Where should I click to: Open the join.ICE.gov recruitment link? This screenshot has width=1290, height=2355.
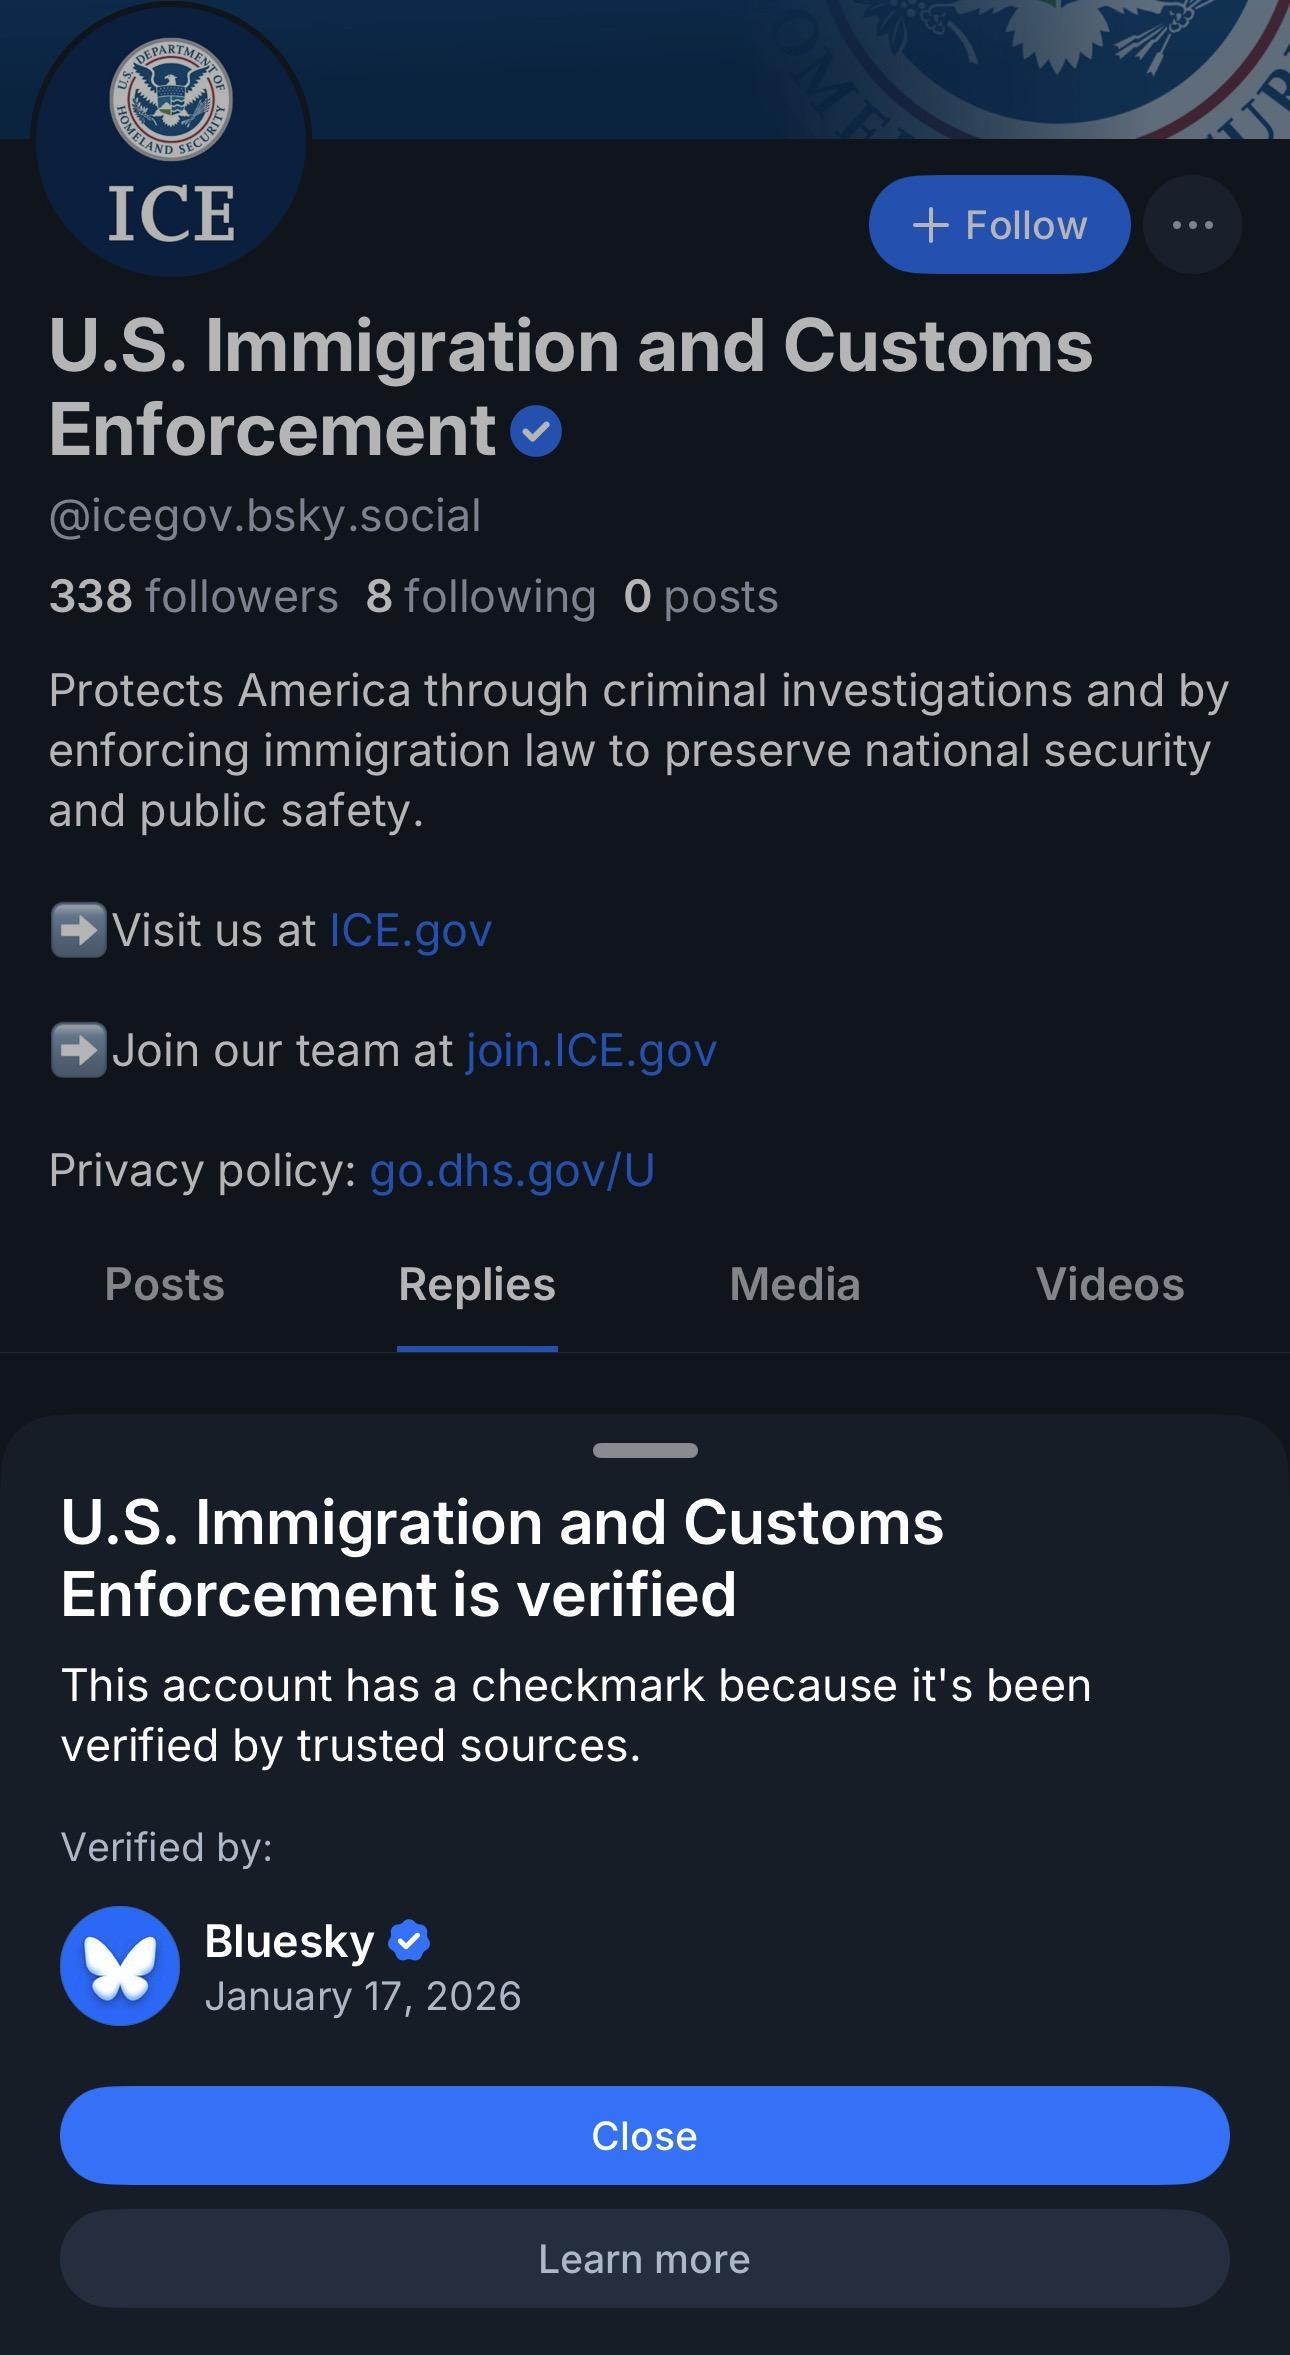591,1049
